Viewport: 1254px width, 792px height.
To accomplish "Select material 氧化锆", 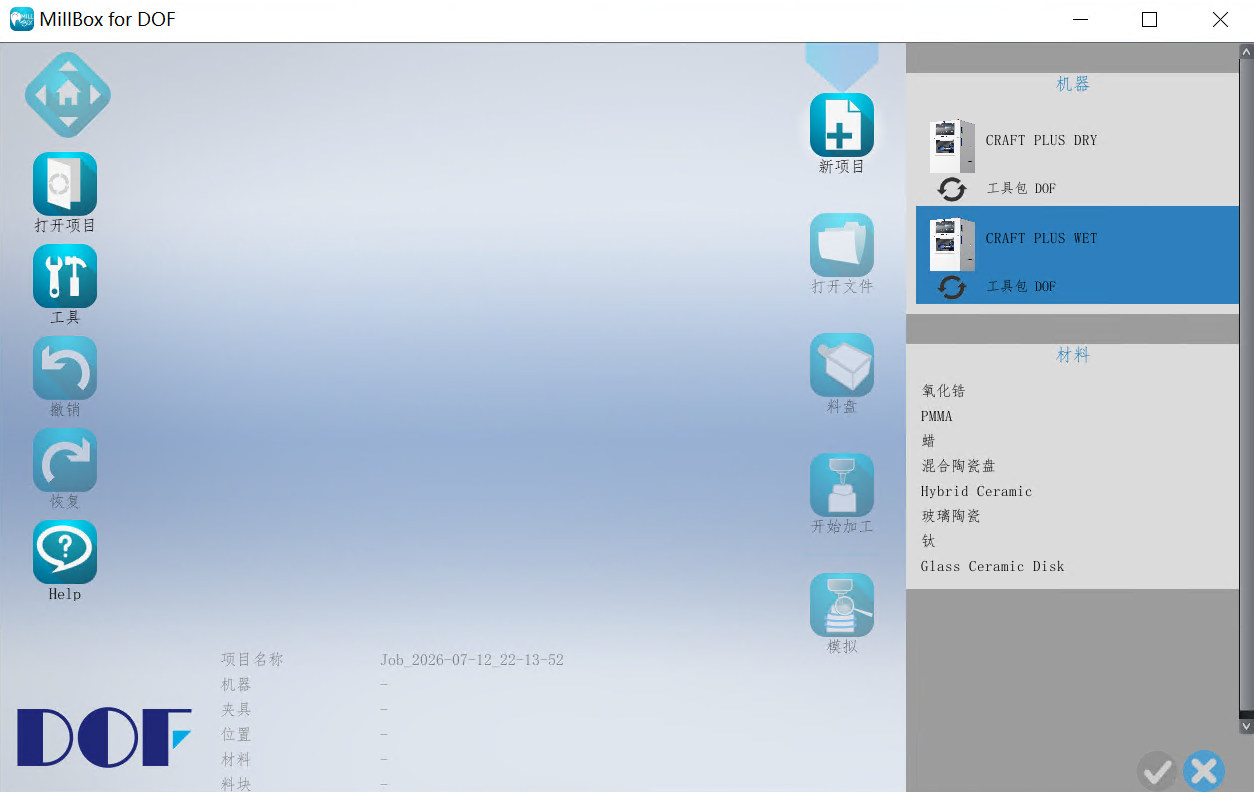I will pos(943,391).
